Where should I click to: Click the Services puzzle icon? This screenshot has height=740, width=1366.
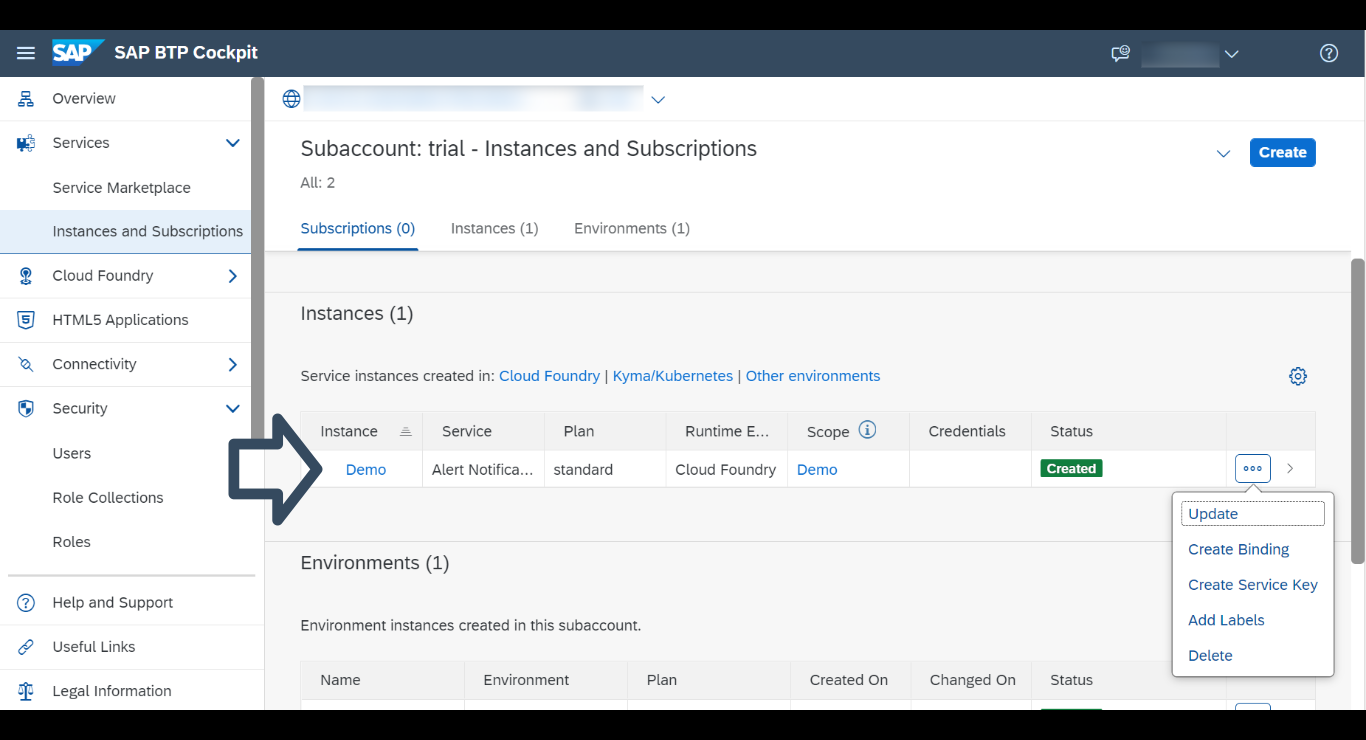26,143
